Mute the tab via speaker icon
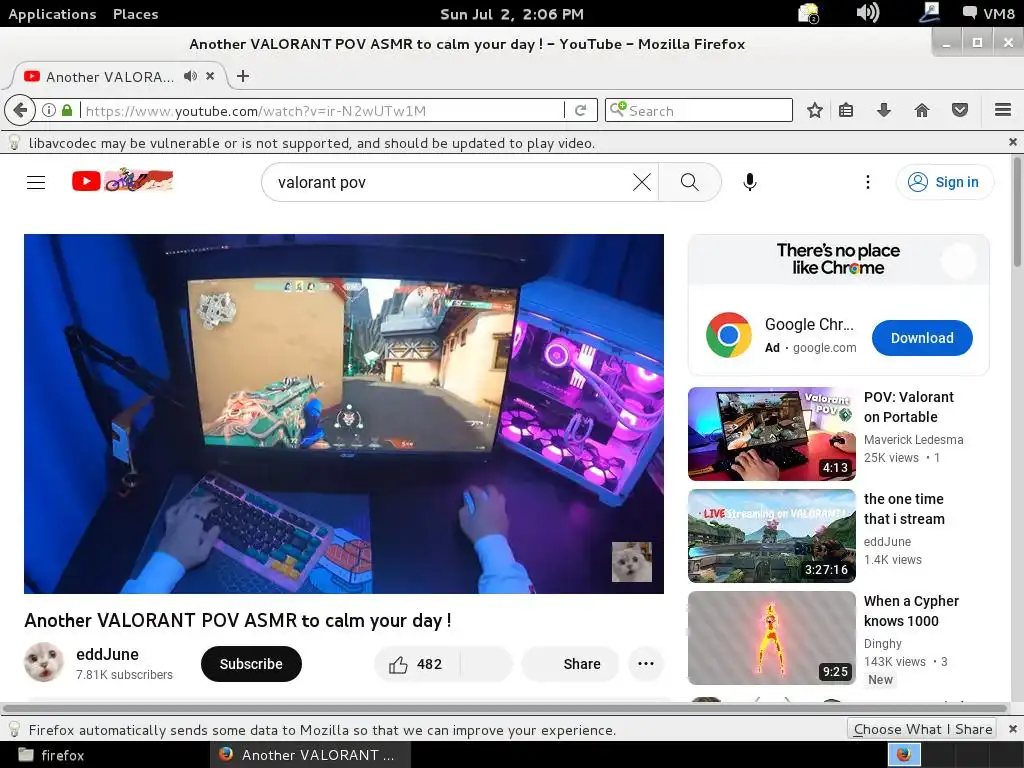 tap(190, 76)
